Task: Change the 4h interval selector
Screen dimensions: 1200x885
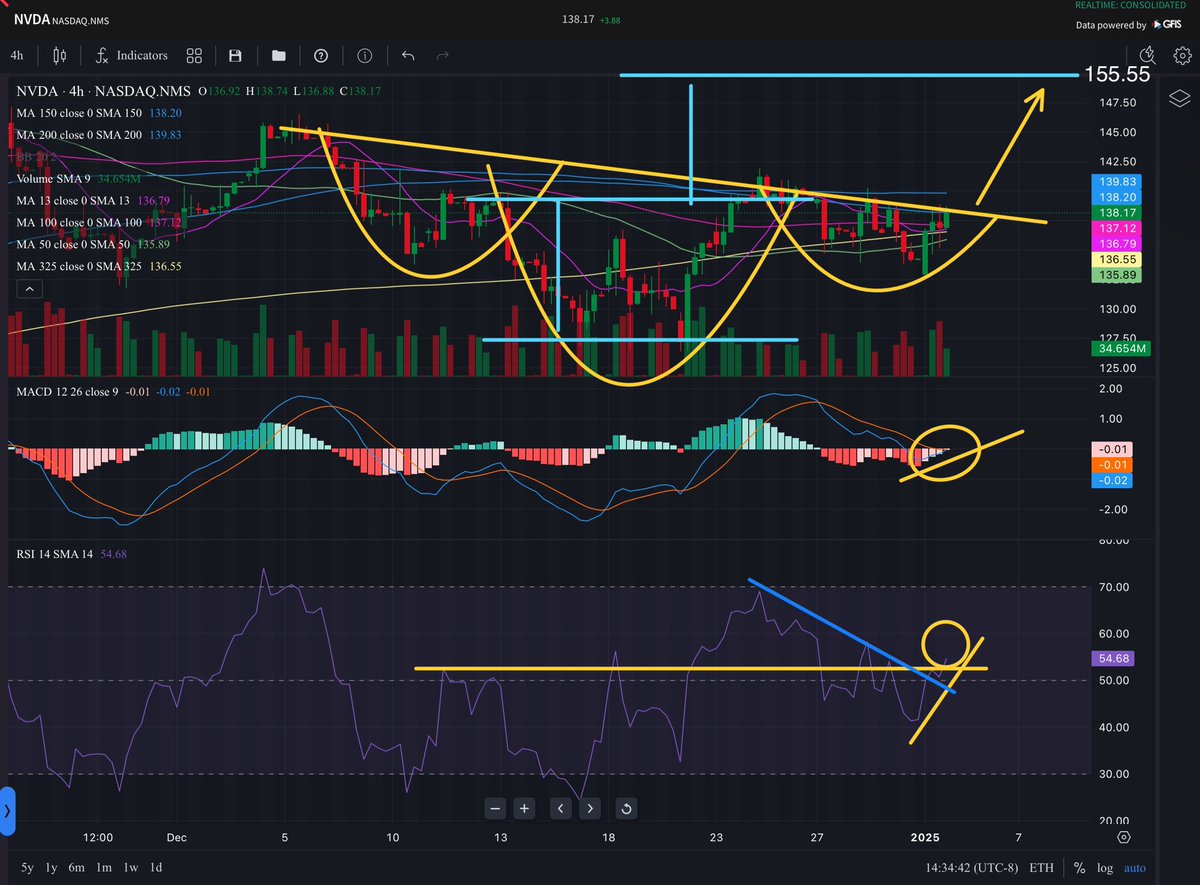Action: [x=17, y=56]
